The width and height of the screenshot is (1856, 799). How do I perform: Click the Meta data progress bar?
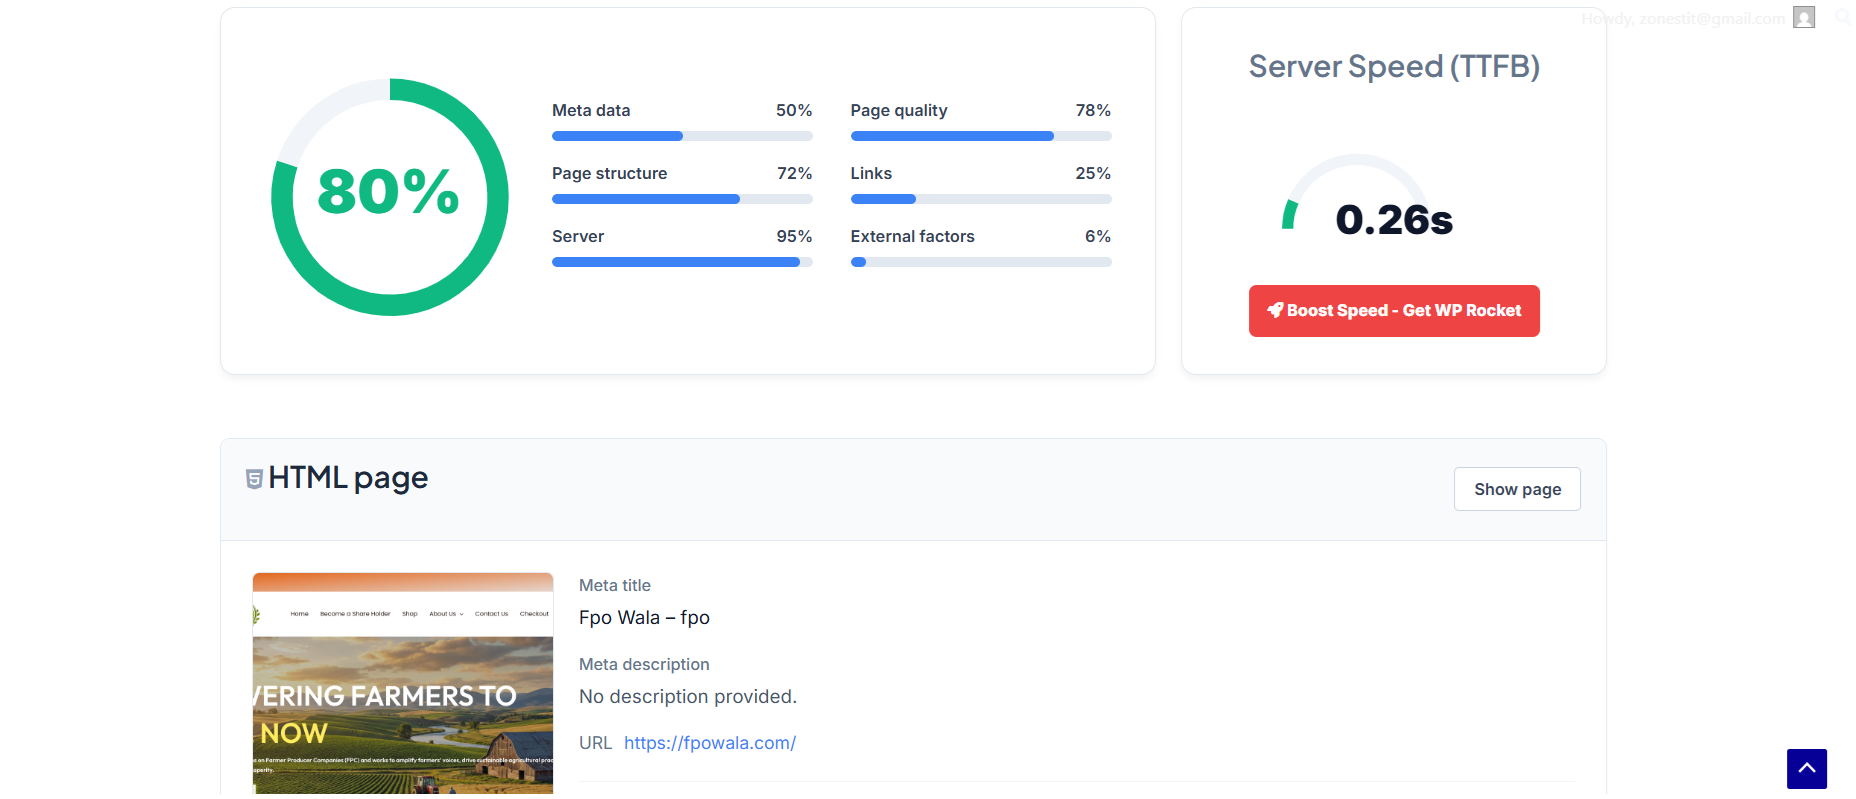pyautogui.click(x=682, y=136)
